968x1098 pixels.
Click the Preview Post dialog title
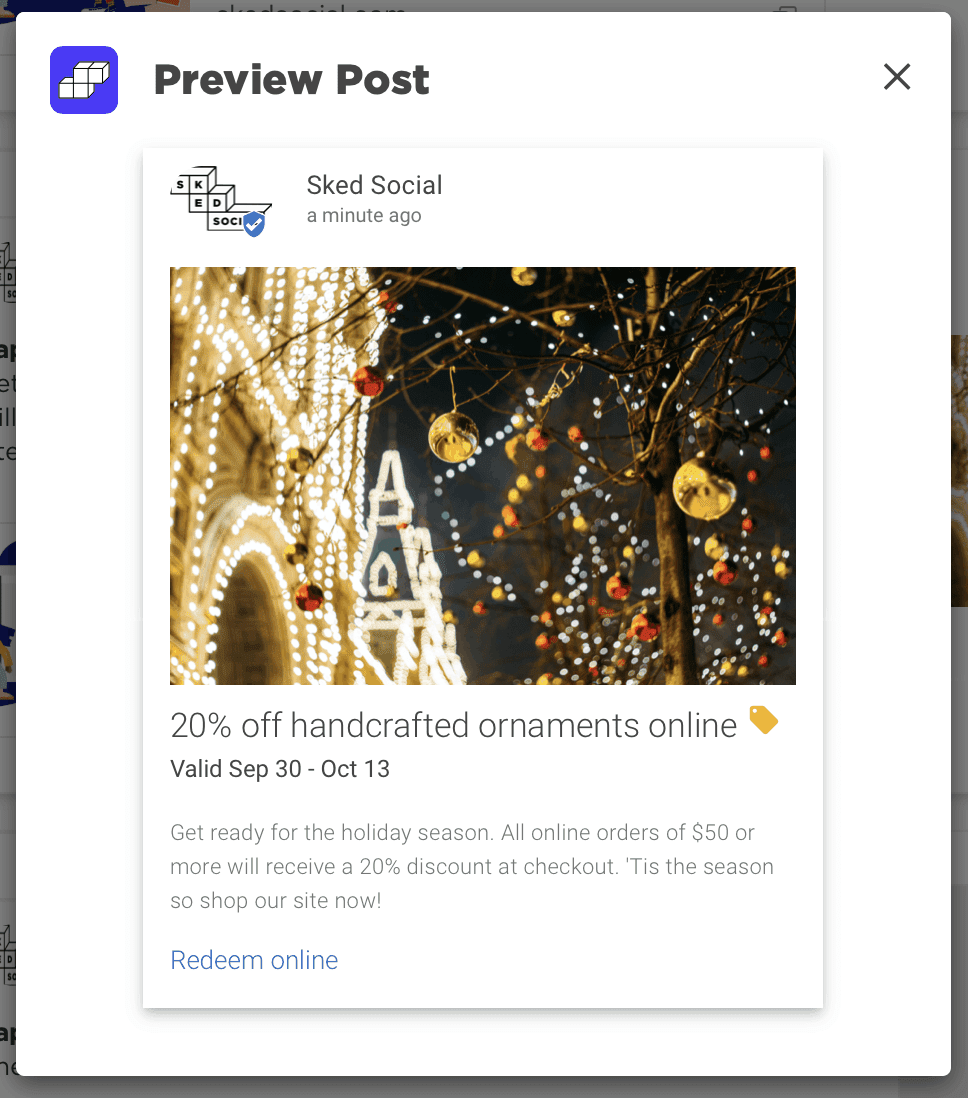[291, 80]
